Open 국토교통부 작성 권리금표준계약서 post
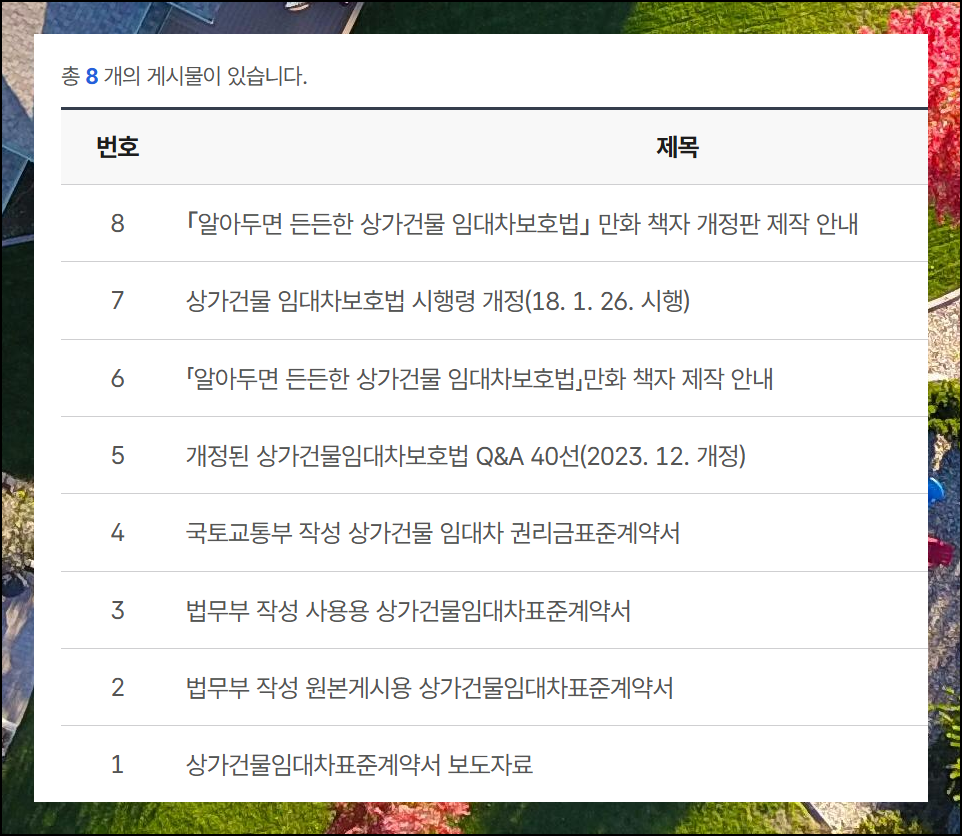The height and width of the screenshot is (836, 962). (x=433, y=533)
